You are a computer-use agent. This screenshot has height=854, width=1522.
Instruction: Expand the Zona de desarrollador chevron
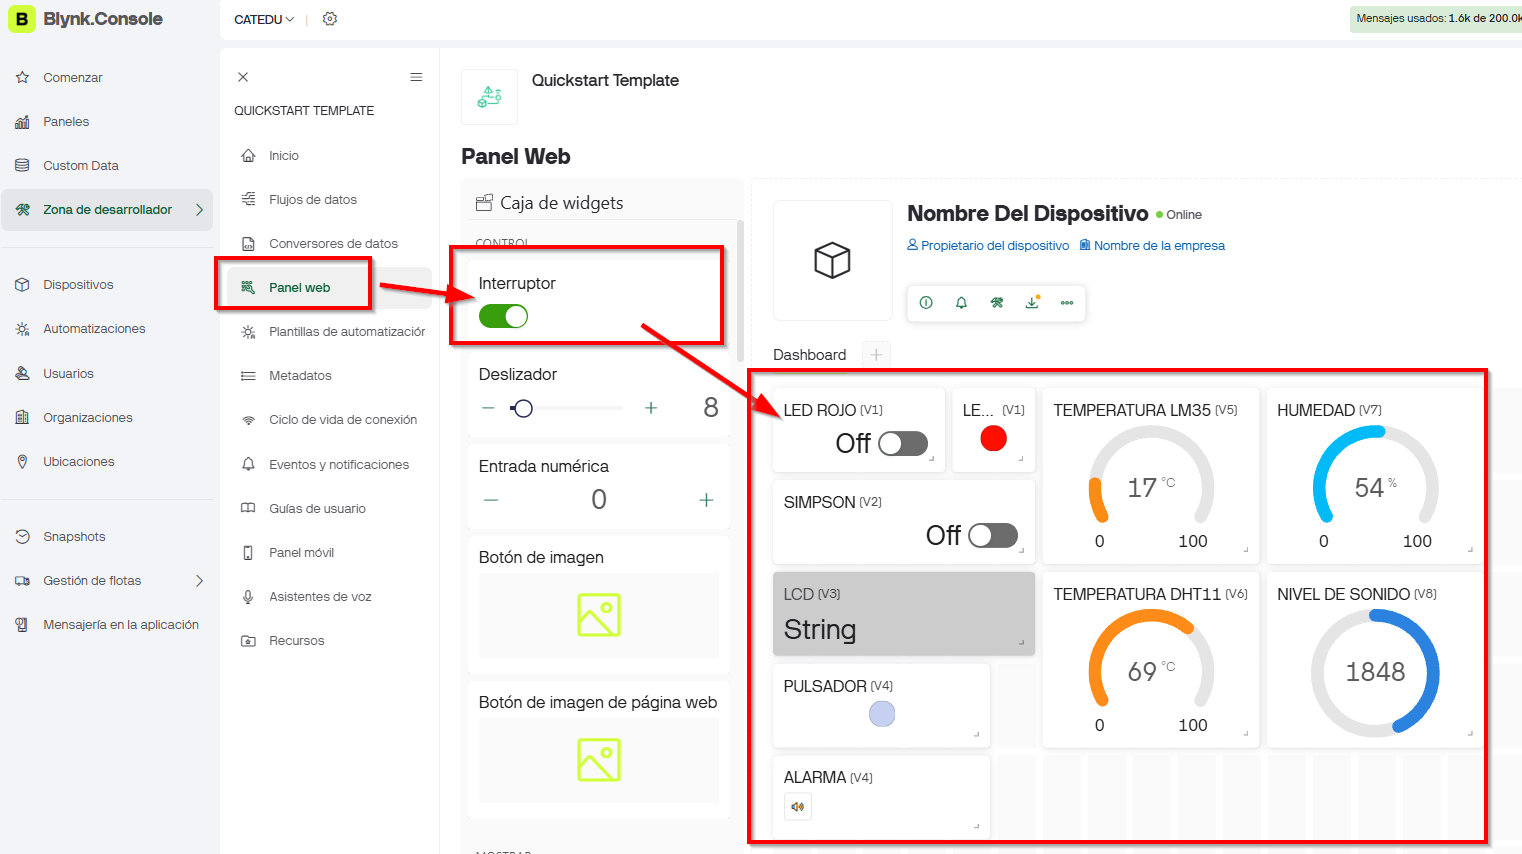point(199,210)
